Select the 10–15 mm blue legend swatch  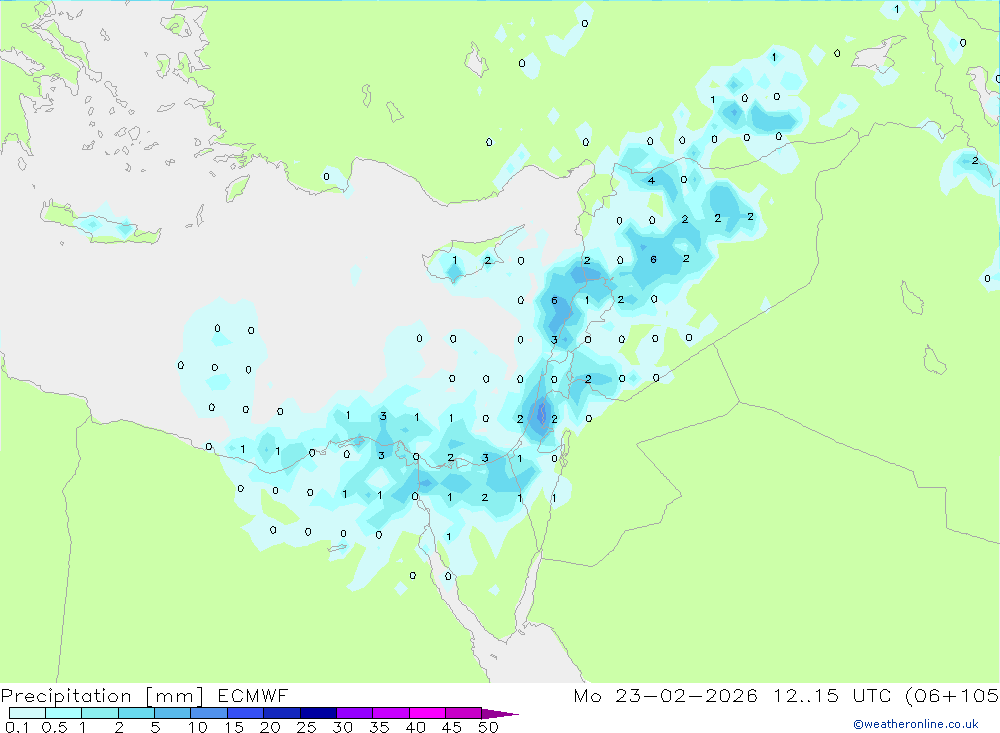coord(209,713)
